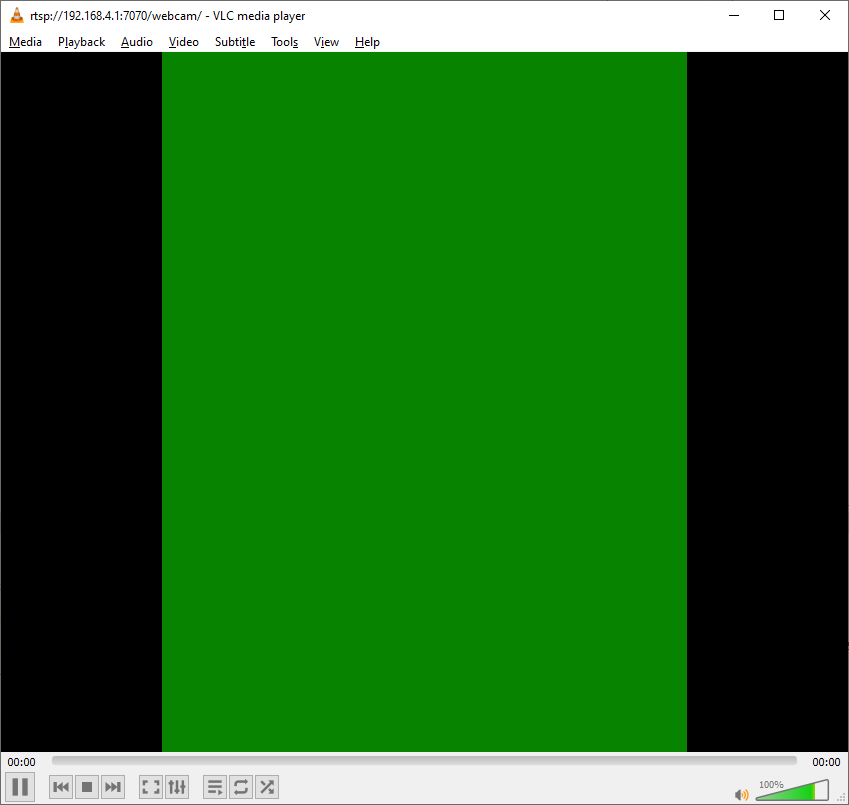Maximize the VLC window

(779, 15)
